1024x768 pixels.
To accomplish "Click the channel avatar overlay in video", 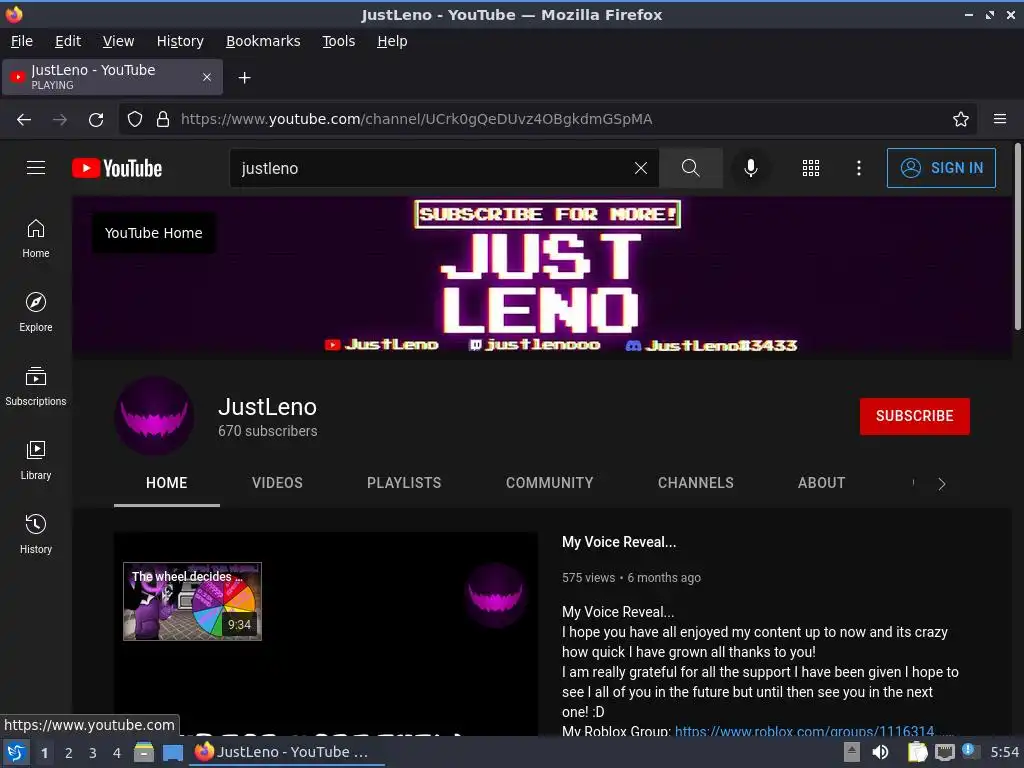I will coord(495,595).
